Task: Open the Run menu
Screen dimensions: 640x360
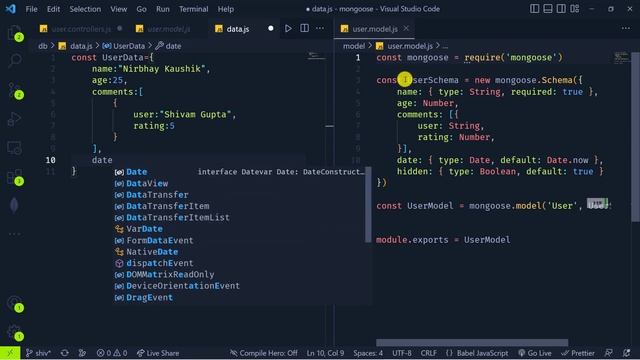Action: point(162,9)
